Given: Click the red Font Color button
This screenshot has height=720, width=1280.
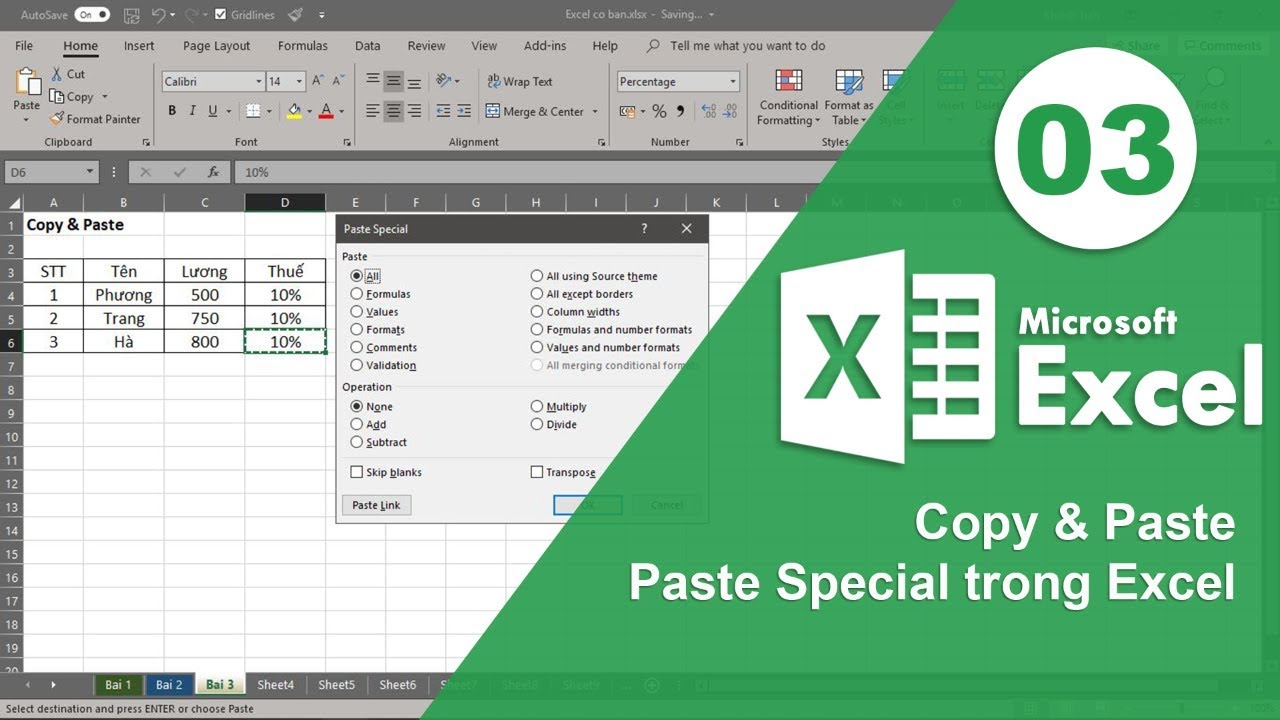Looking at the screenshot, I should (325, 111).
